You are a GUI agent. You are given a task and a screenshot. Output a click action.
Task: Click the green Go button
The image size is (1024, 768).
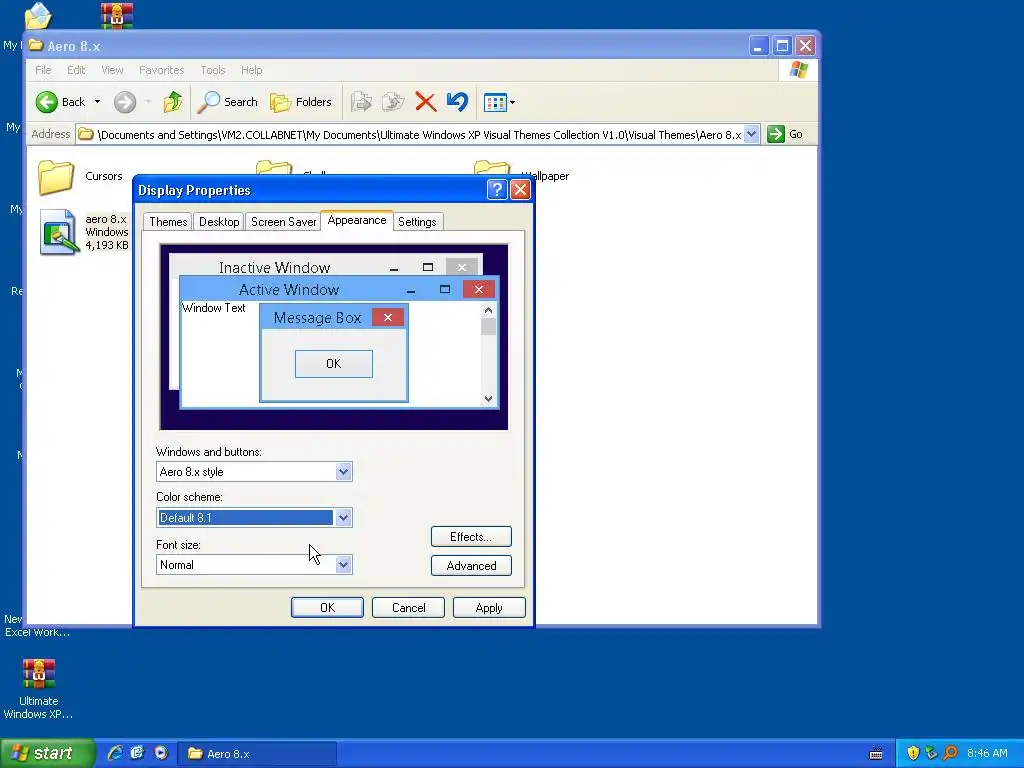point(785,134)
